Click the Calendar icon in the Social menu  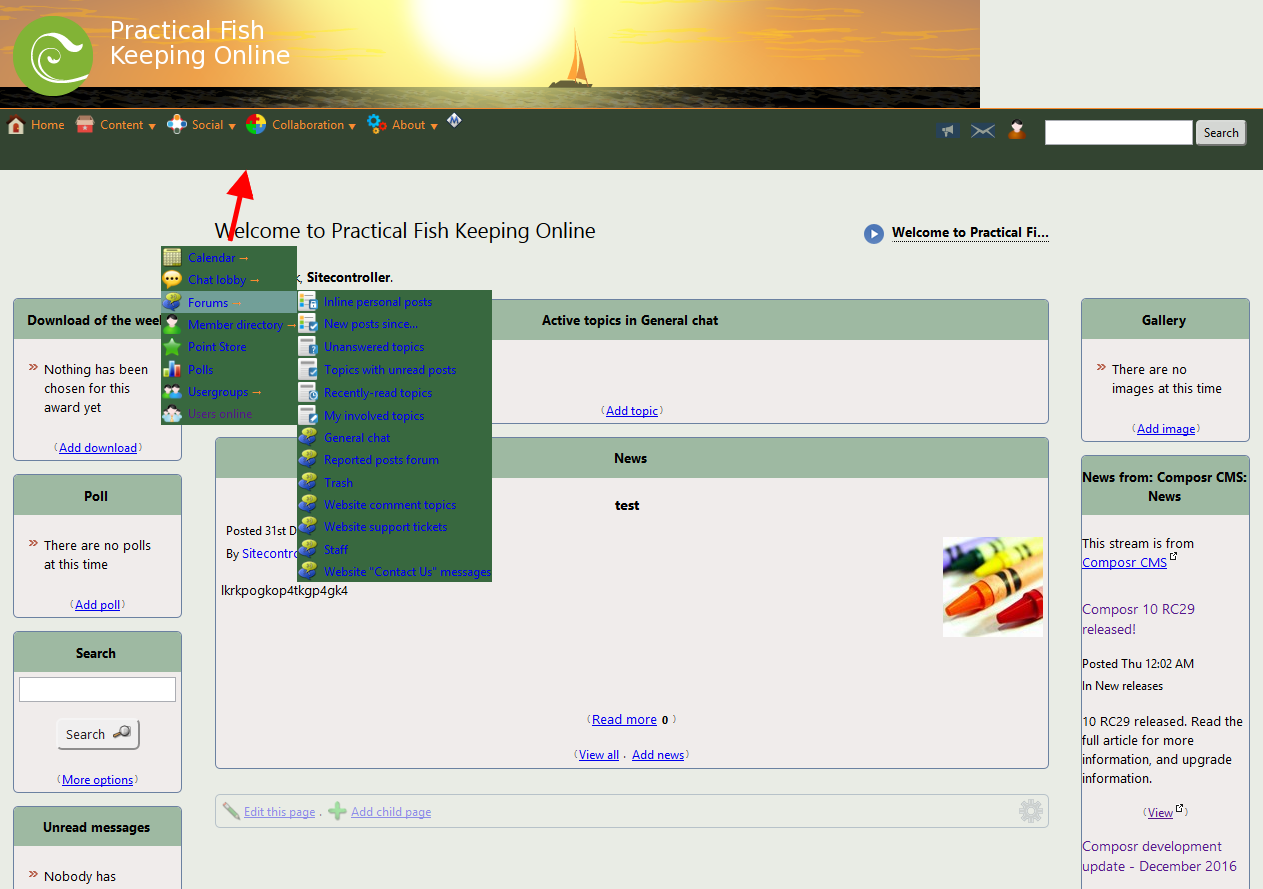pos(172,257)
